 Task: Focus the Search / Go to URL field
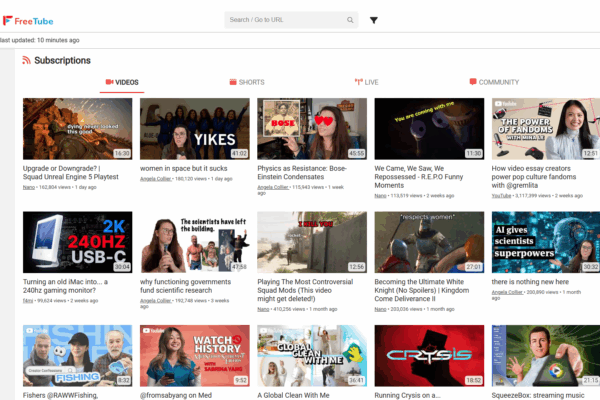tap(285, 20)
